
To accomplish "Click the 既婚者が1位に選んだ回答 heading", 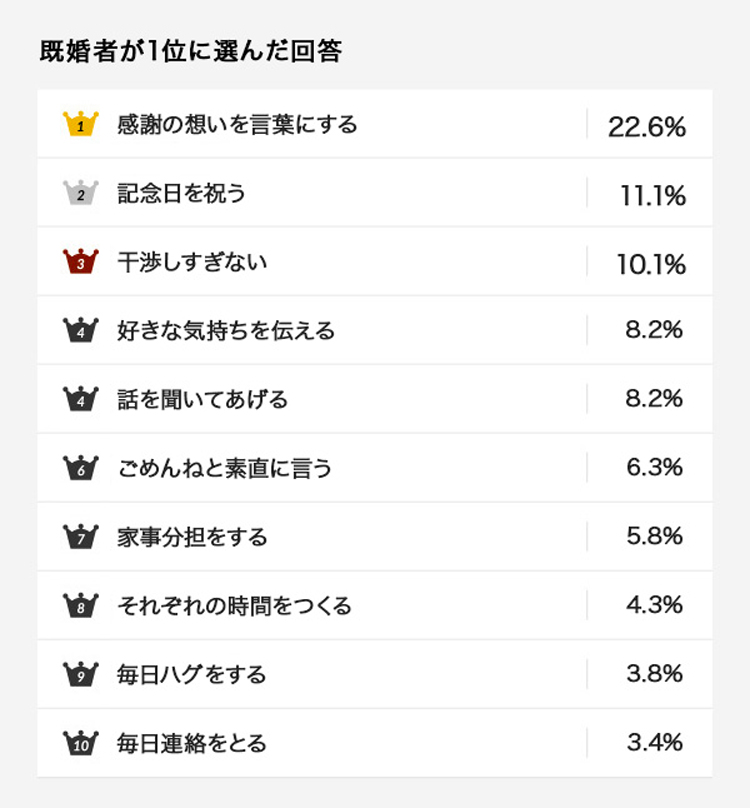I will [x=190, y=52].
